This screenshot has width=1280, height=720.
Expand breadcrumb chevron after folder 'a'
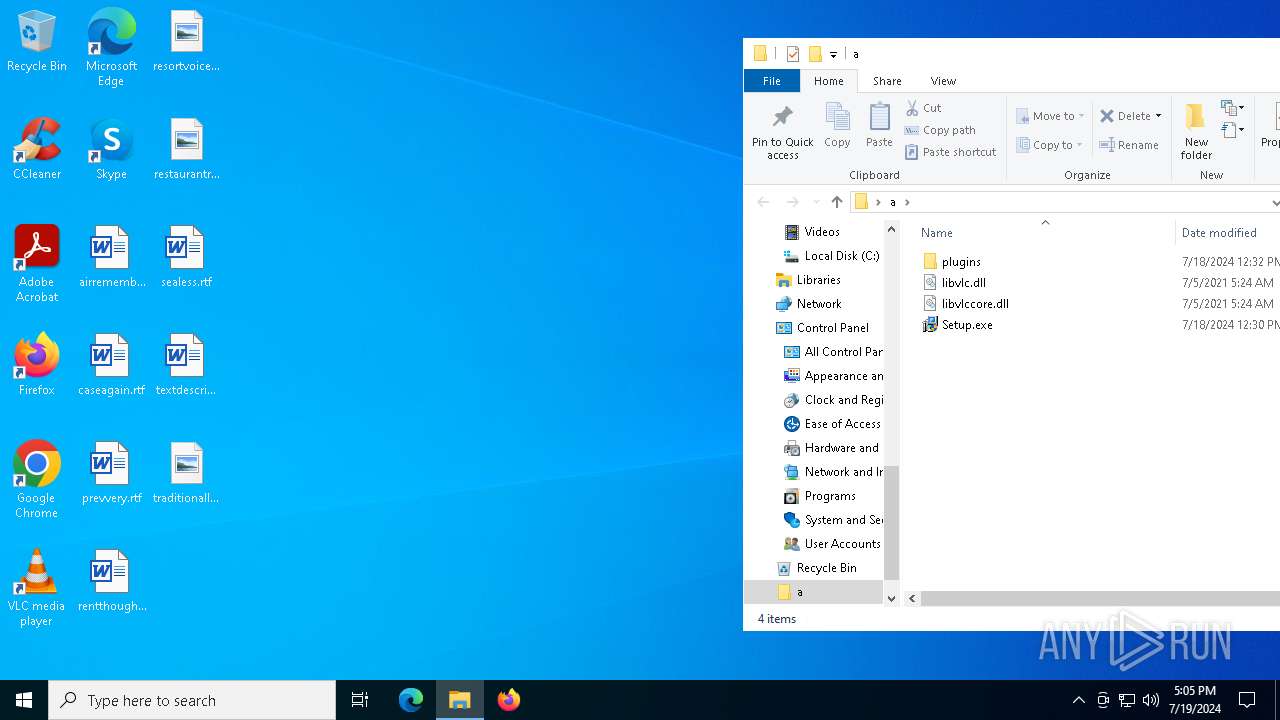907,202
